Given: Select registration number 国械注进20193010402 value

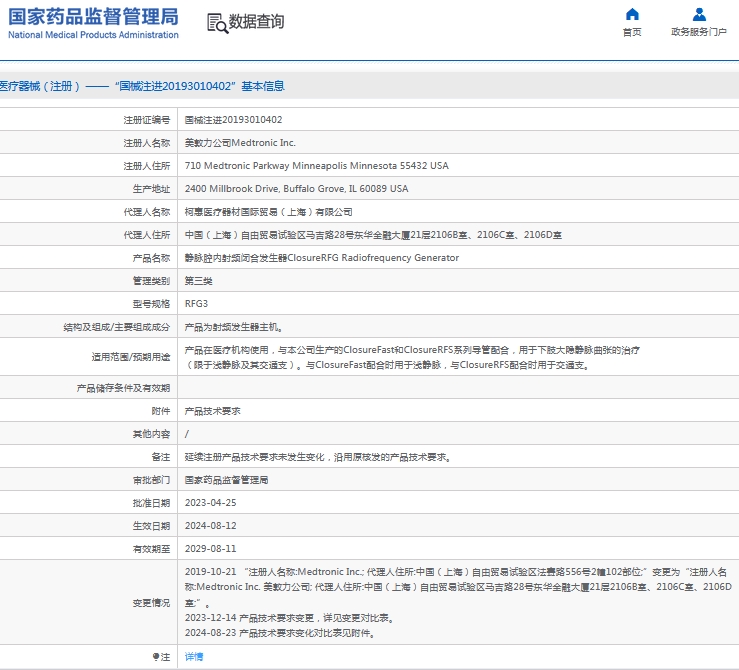Looking at the screenshot, I should 233,120.
